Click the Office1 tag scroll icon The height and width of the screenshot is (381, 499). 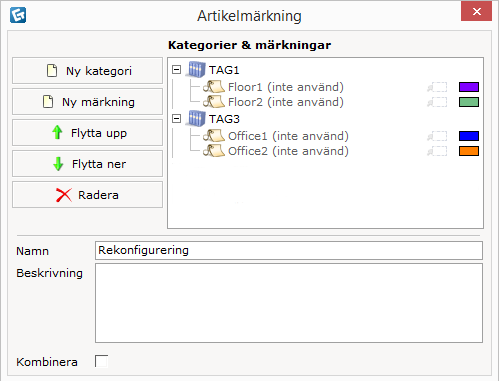coord(214,136)
